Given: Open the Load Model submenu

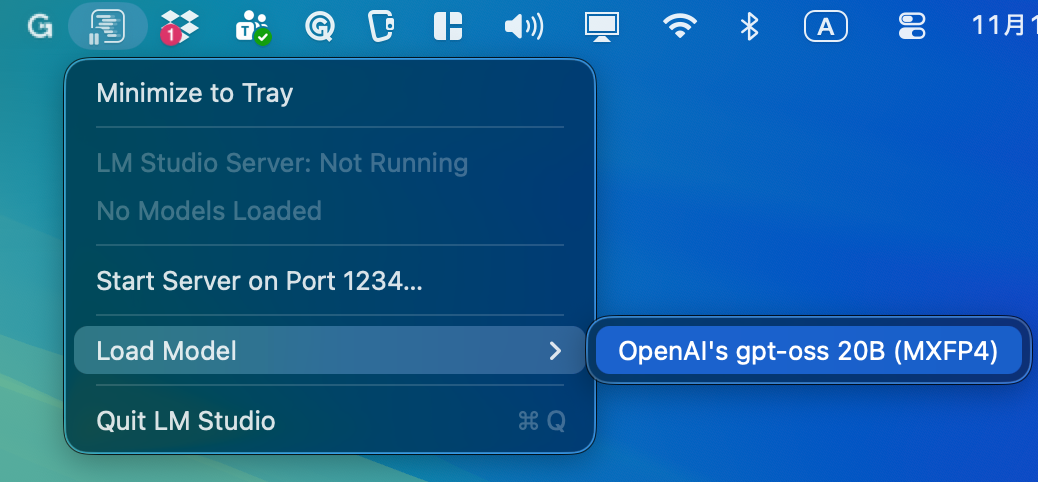Looking at the screenshot, I should [330, 350].
